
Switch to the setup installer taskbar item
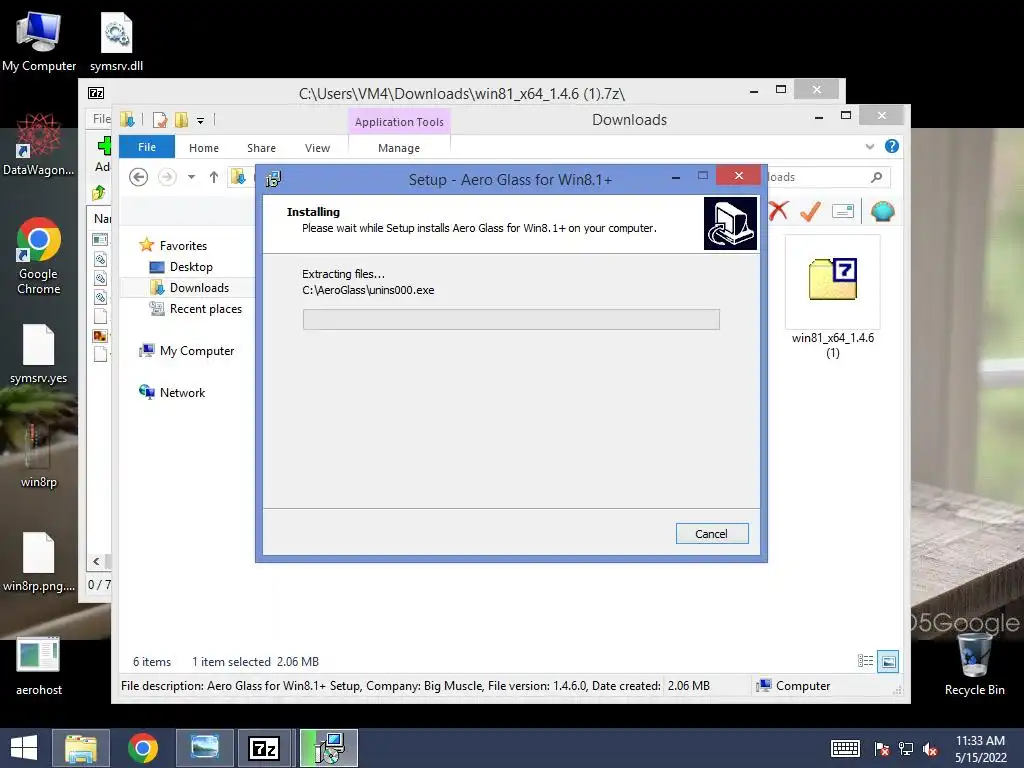(x=329, y=748)
